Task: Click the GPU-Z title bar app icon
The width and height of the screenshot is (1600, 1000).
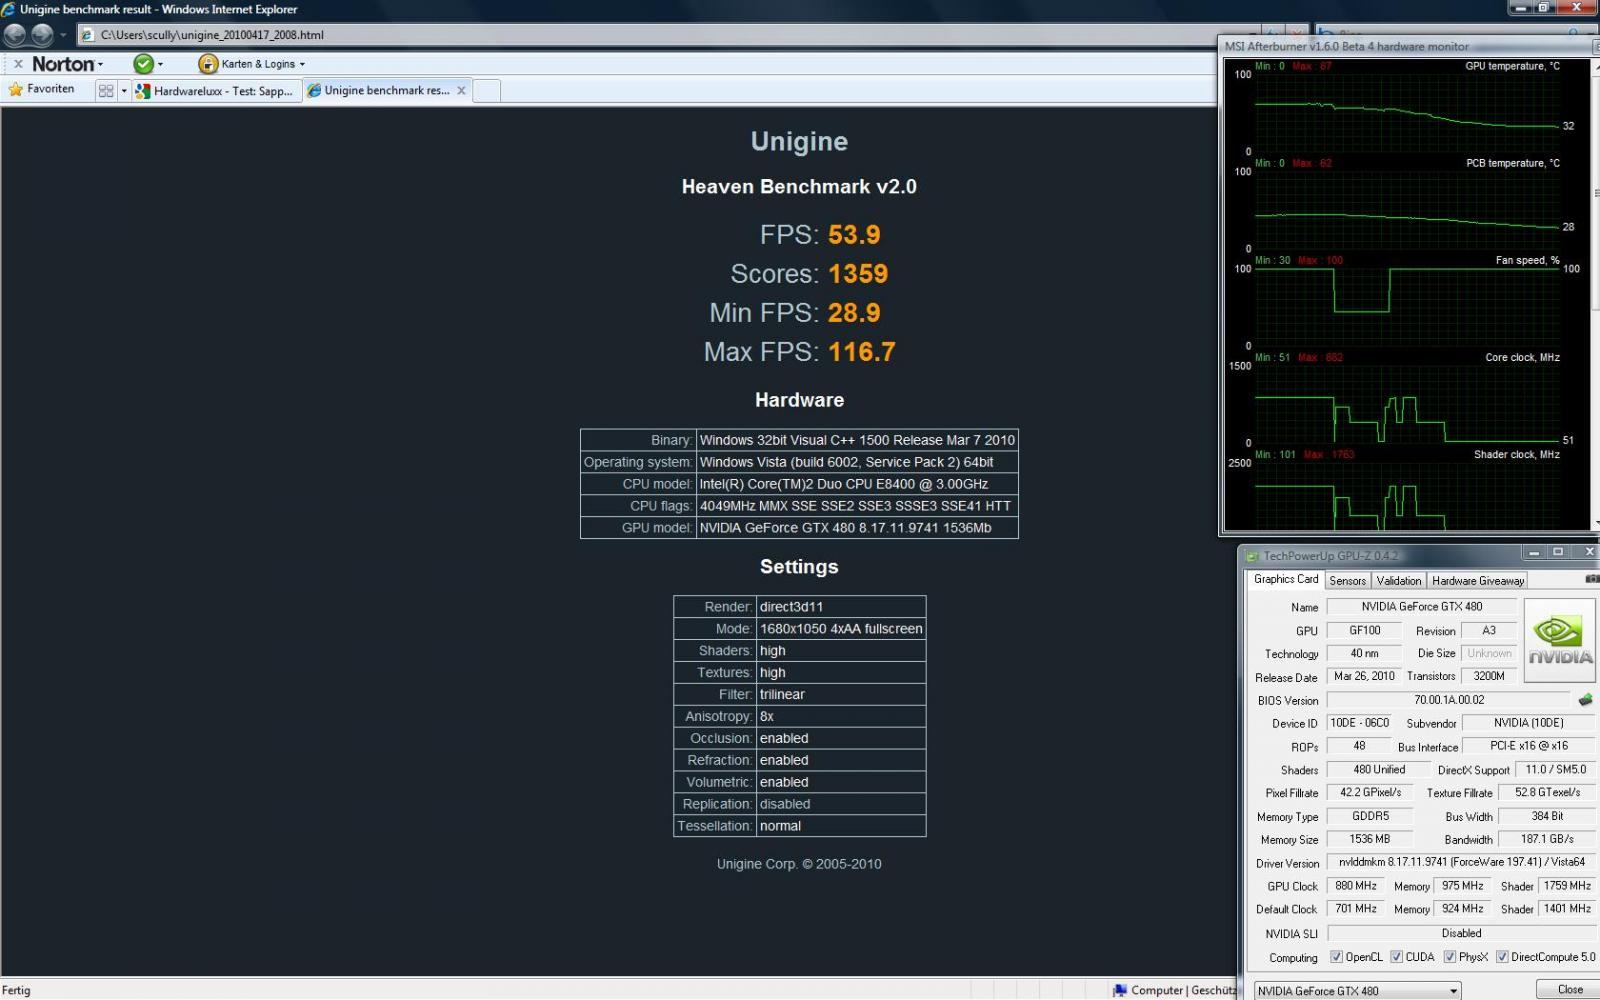Action: (1252, 556)
